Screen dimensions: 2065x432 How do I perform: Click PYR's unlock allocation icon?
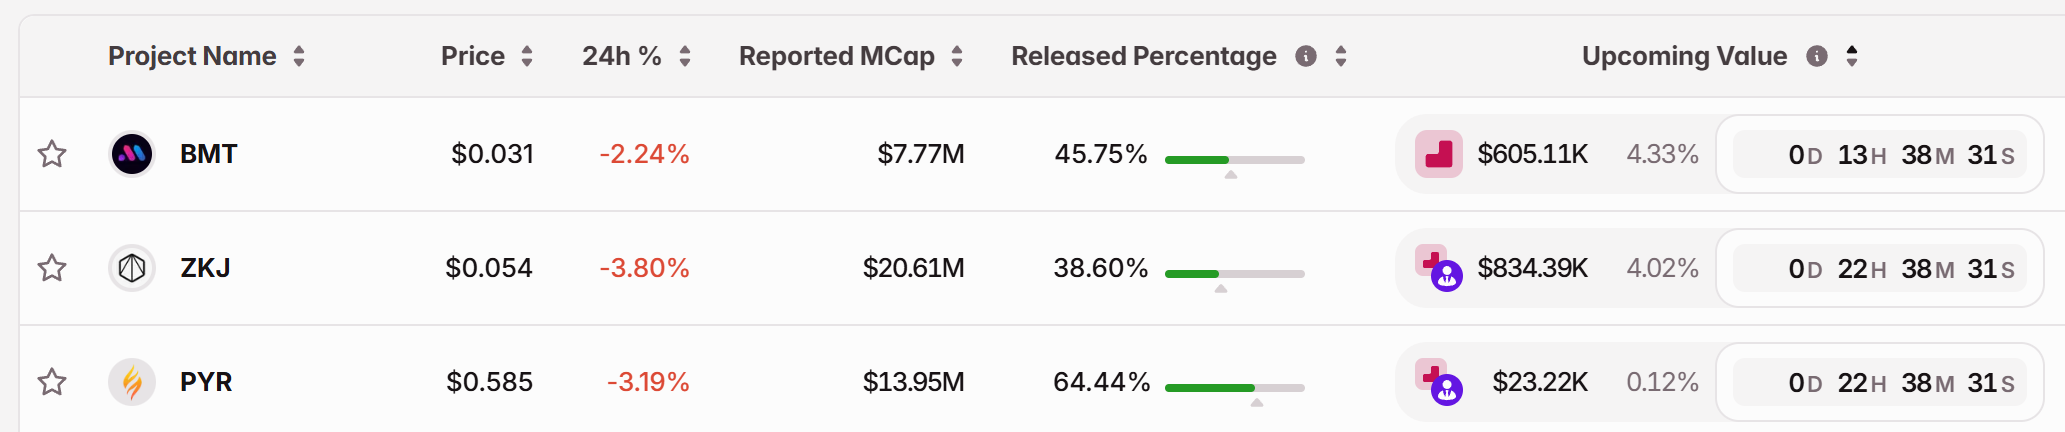1439,382
